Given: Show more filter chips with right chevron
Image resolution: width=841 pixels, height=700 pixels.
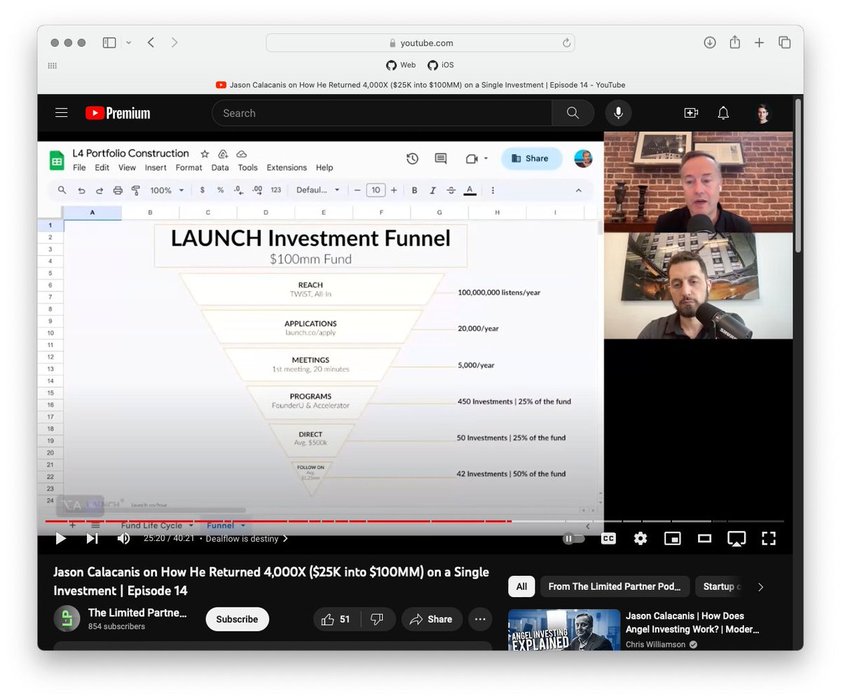Looking at the screenshot, I should click(760, 587).
